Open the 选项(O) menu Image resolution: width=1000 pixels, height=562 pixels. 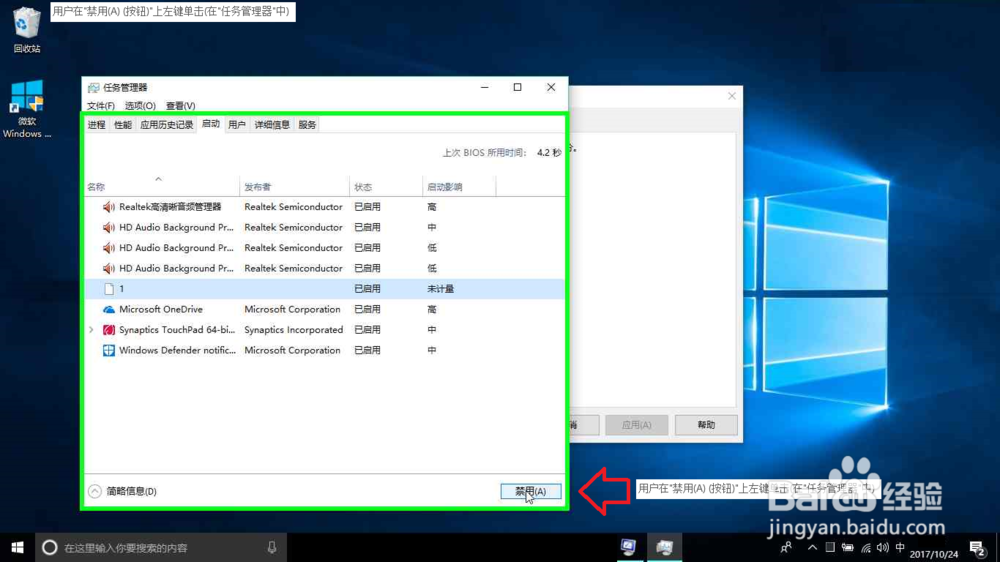coord(140,106)
